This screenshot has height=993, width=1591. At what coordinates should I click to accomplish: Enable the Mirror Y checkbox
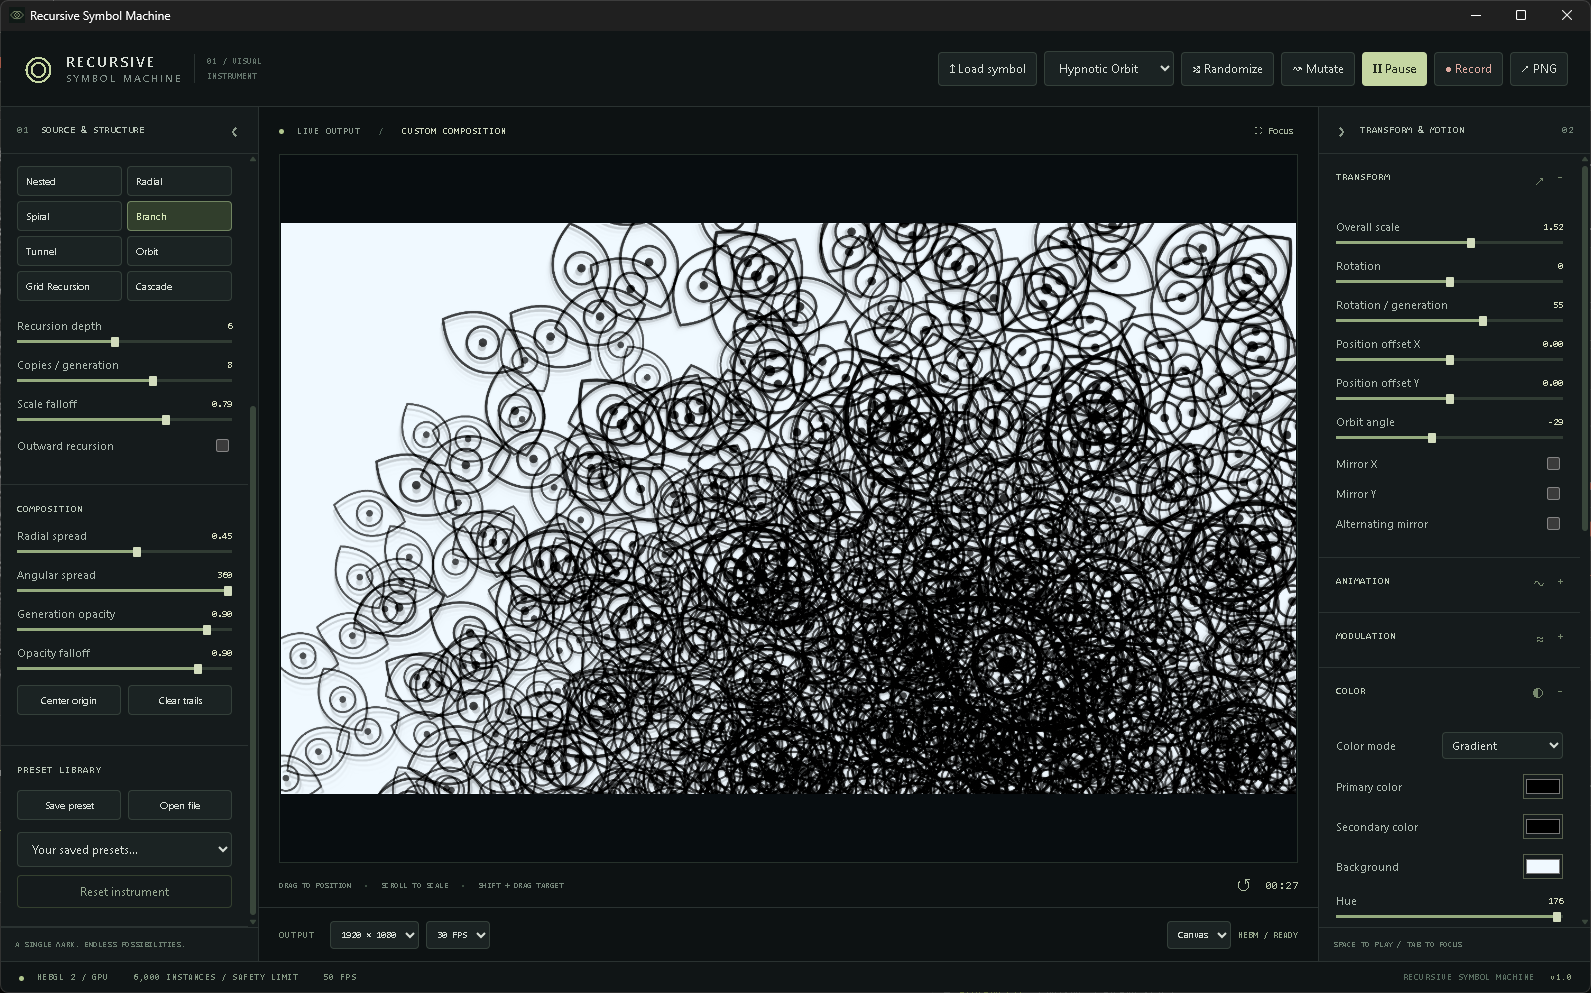[1553, 494]
